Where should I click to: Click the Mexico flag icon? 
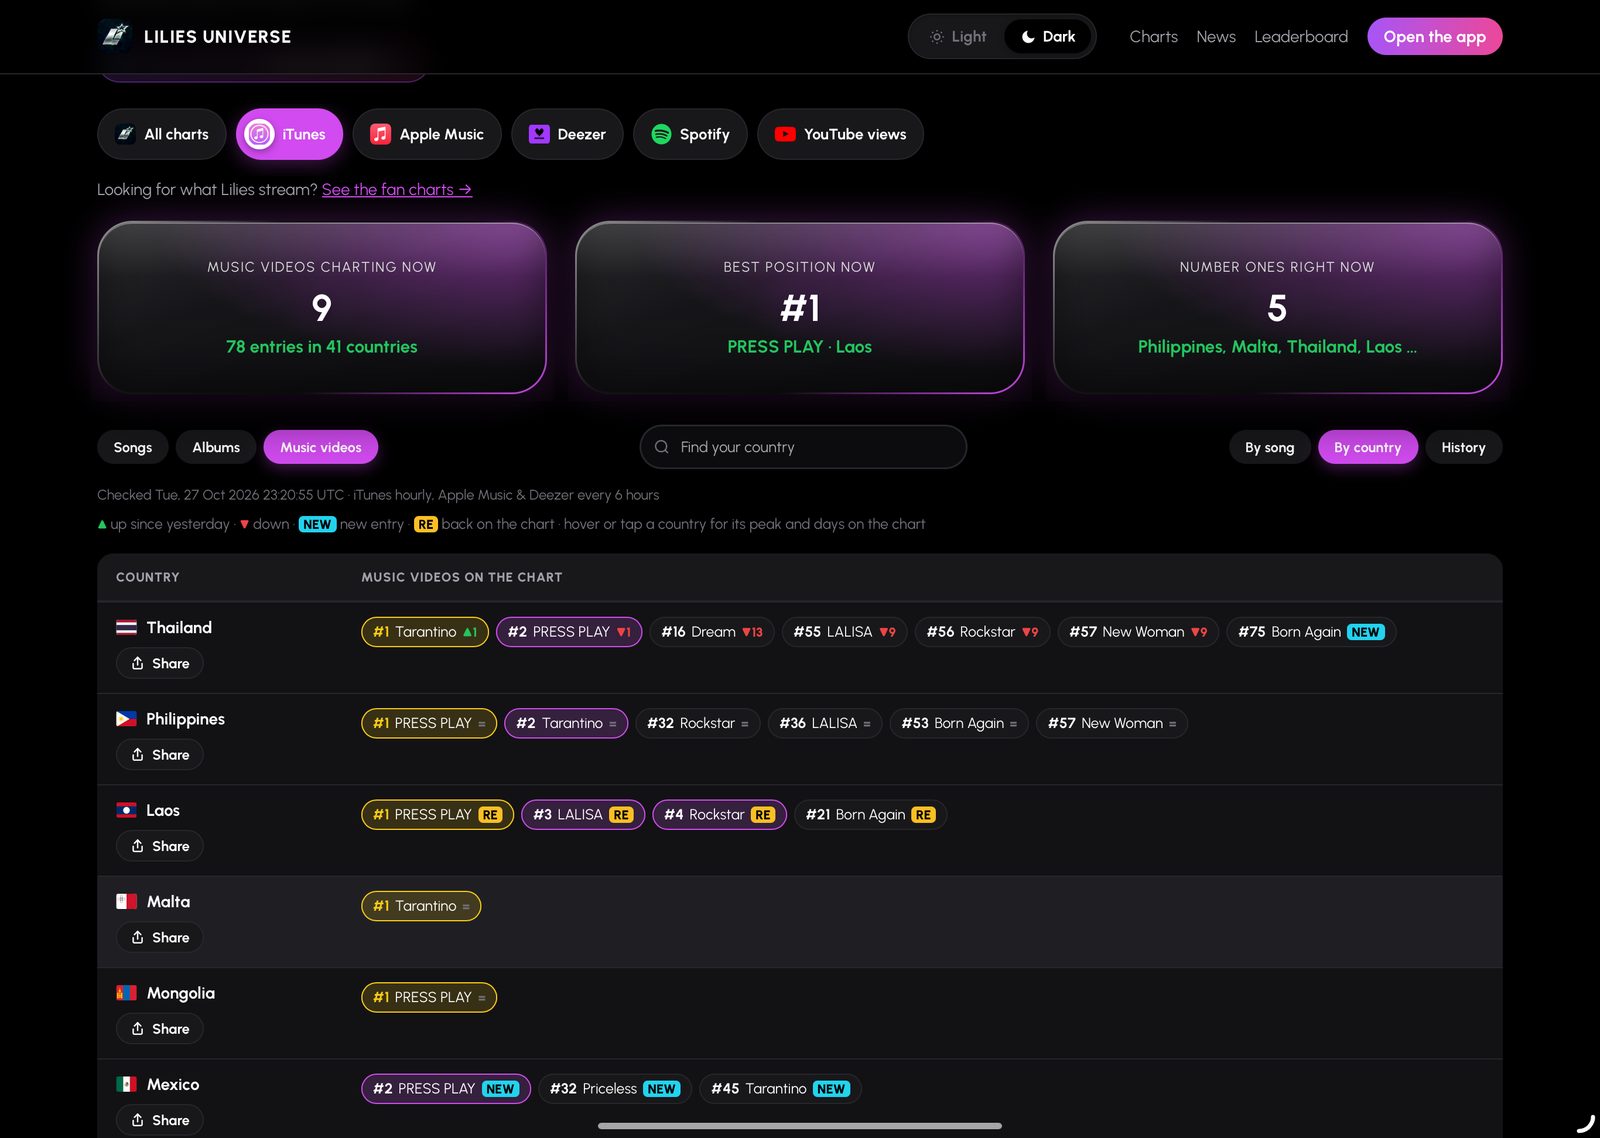127,1084
